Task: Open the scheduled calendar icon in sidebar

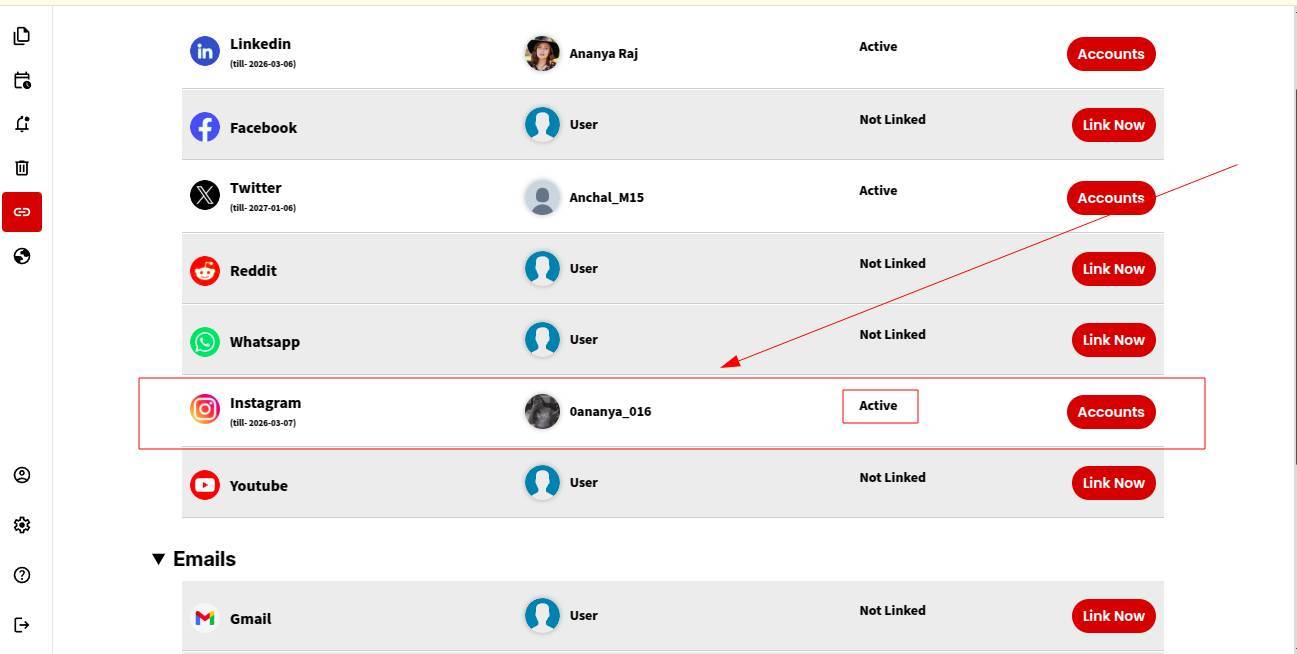Action: click(x=21, y=80)
